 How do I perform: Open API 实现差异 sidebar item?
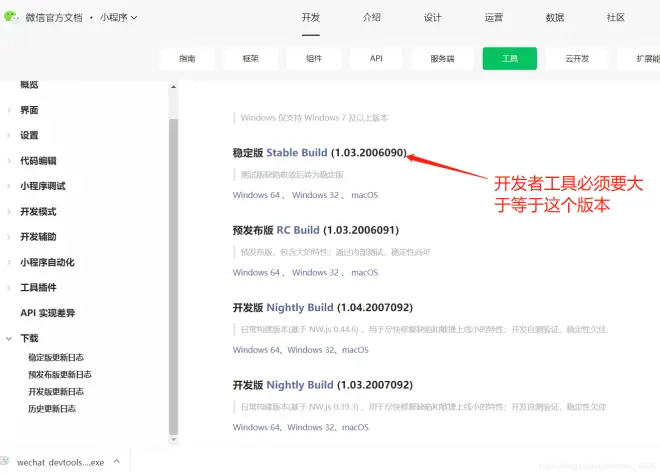pyautogui.click(x=48, y=313)
